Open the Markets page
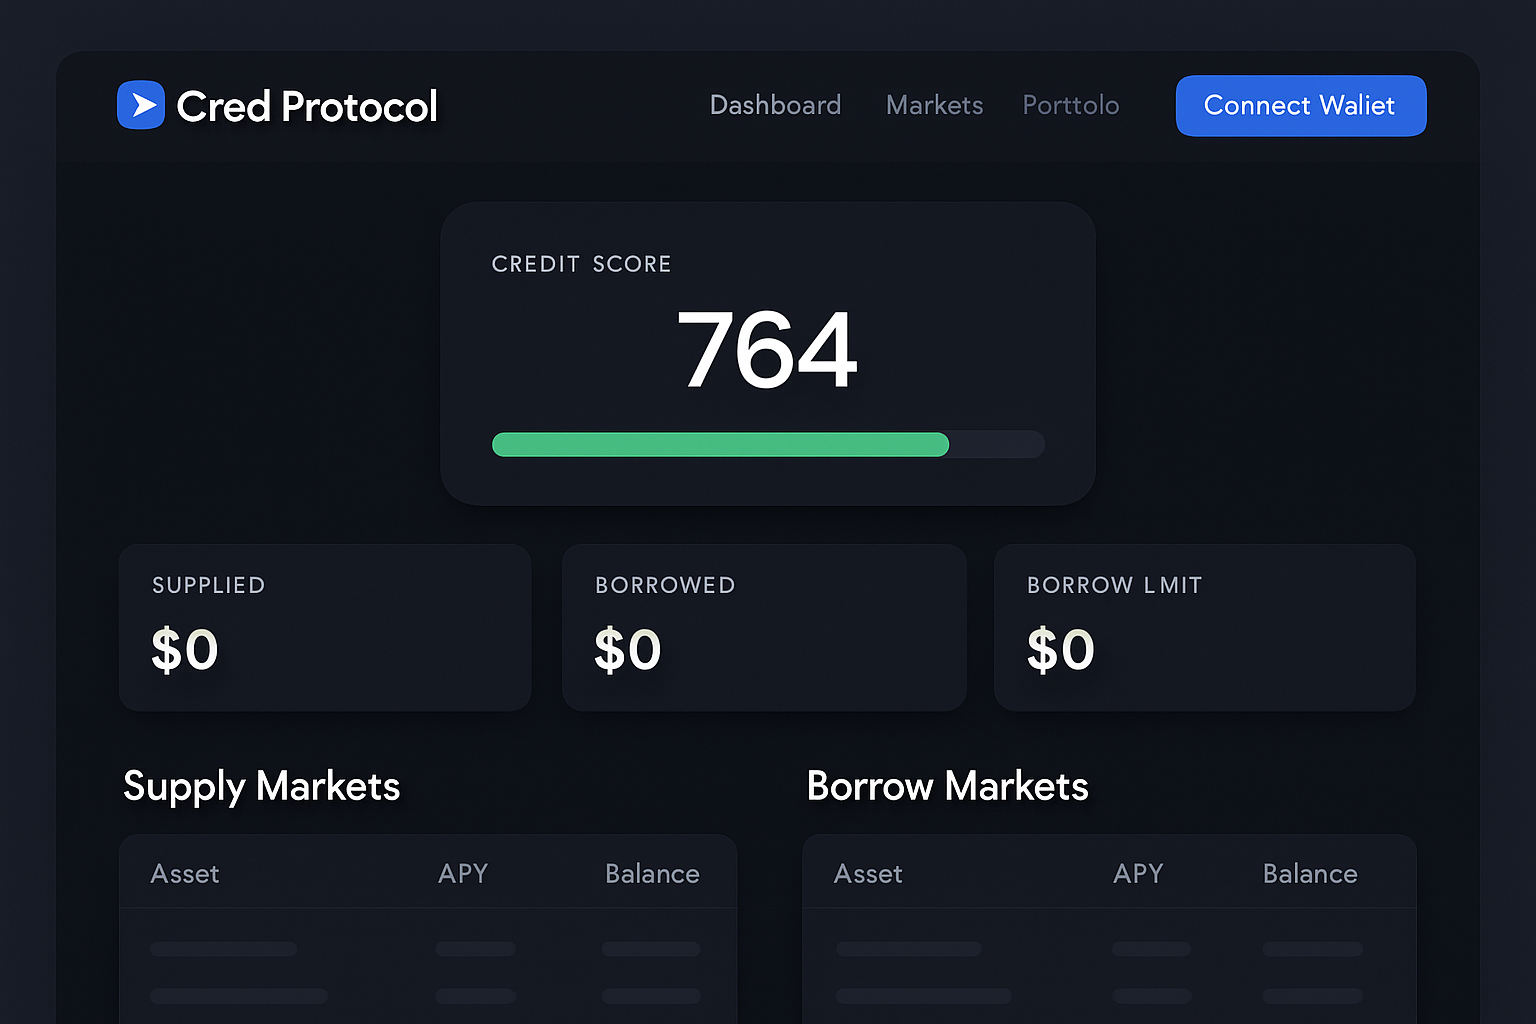Screen dimensions: 1536x1024 [934, 105]
